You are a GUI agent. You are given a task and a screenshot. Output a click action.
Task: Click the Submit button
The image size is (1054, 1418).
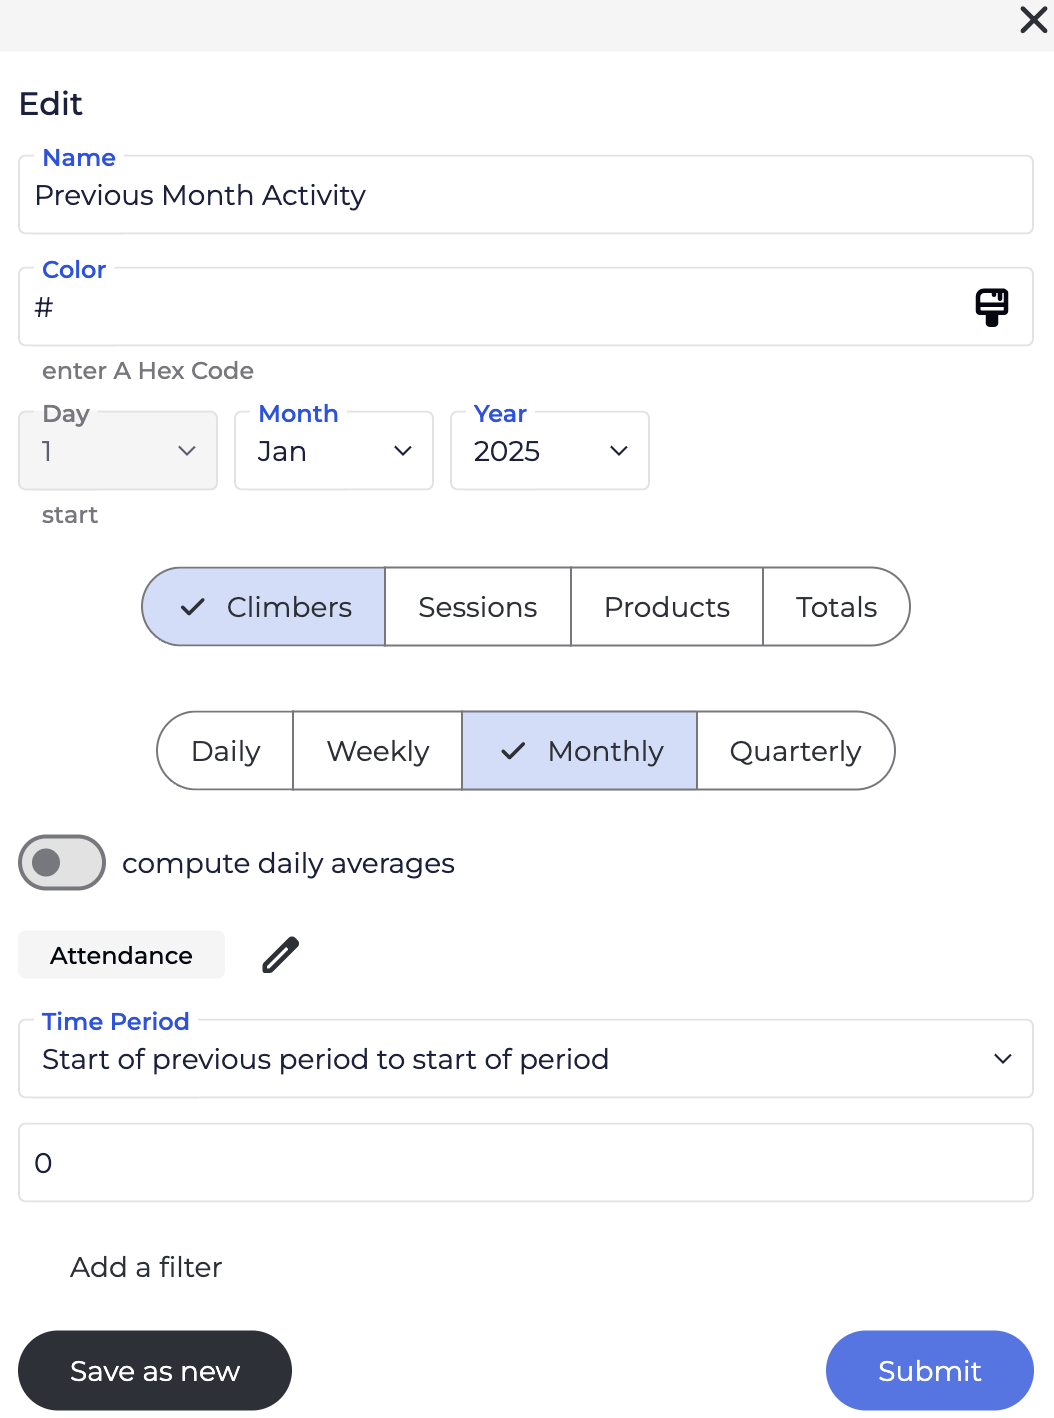coord(929,1370)
